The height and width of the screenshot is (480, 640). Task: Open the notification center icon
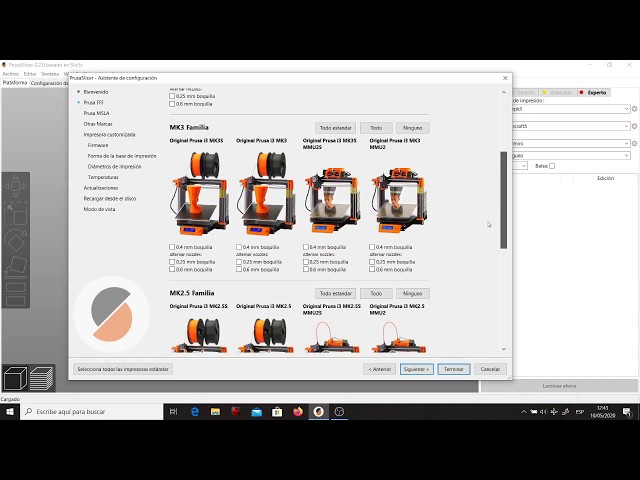pos(627,412)
